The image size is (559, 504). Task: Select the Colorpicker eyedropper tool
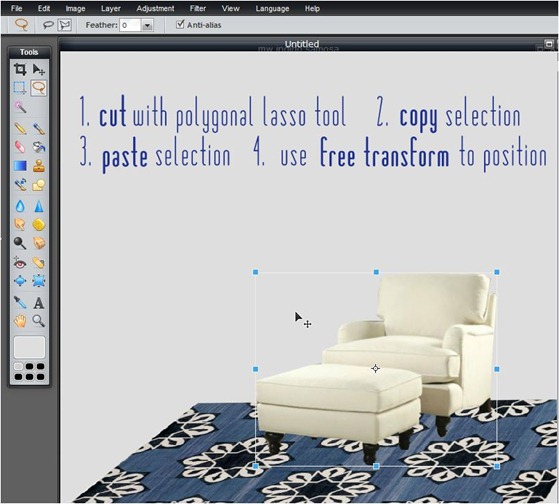point(20,303)
